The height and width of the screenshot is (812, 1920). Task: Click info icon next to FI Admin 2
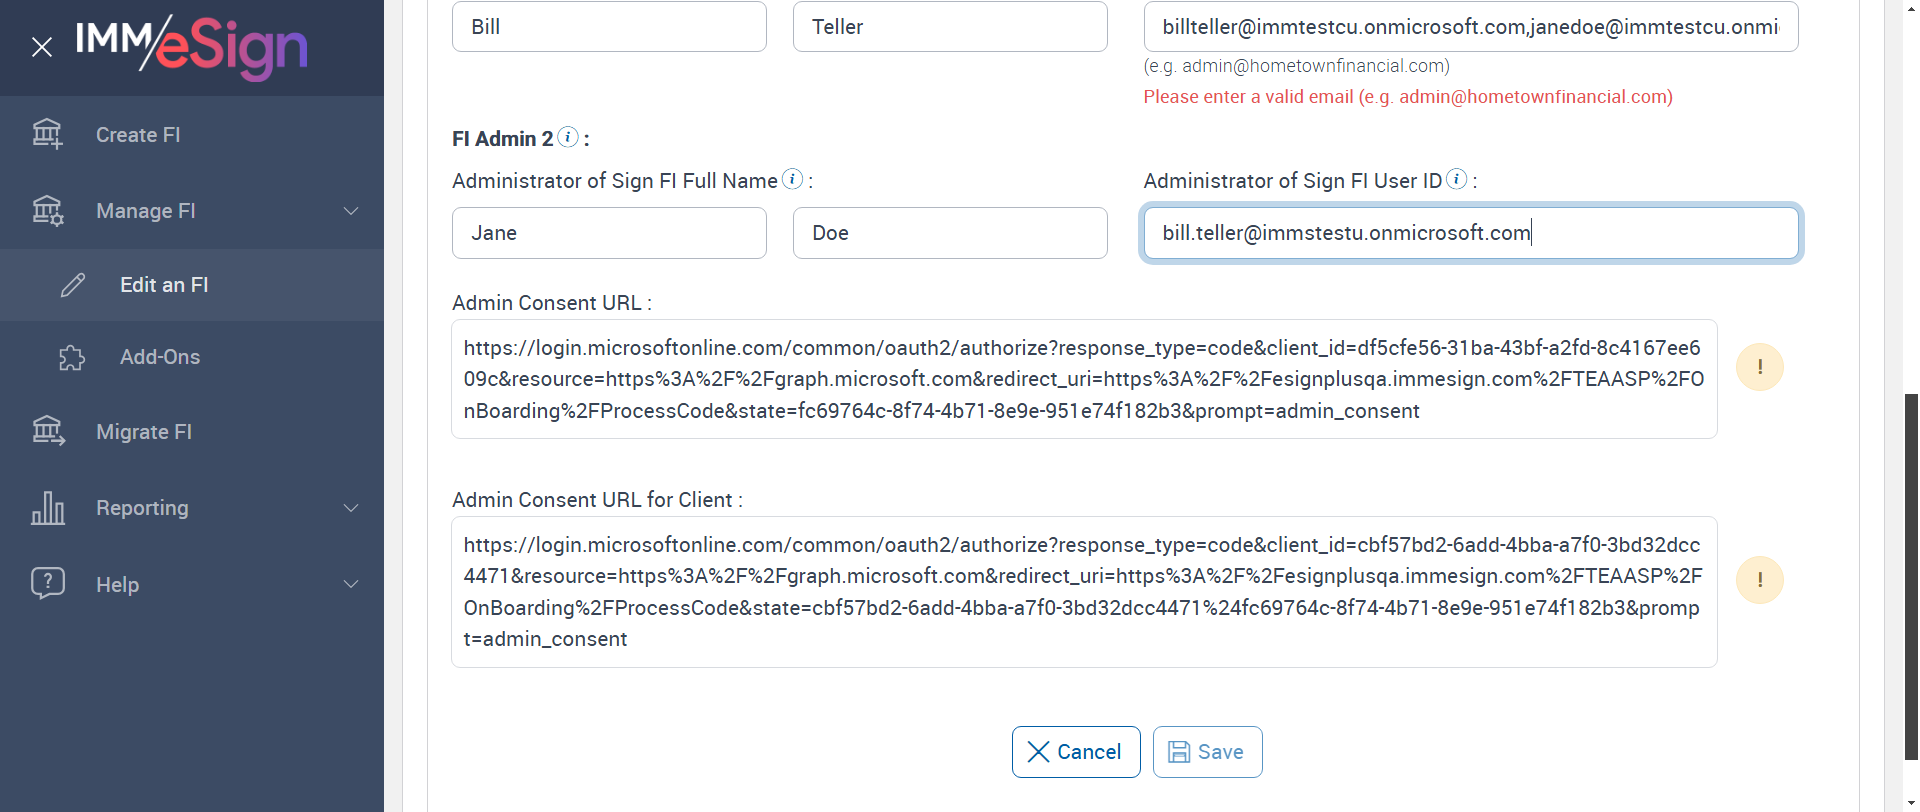pos(568,137)
